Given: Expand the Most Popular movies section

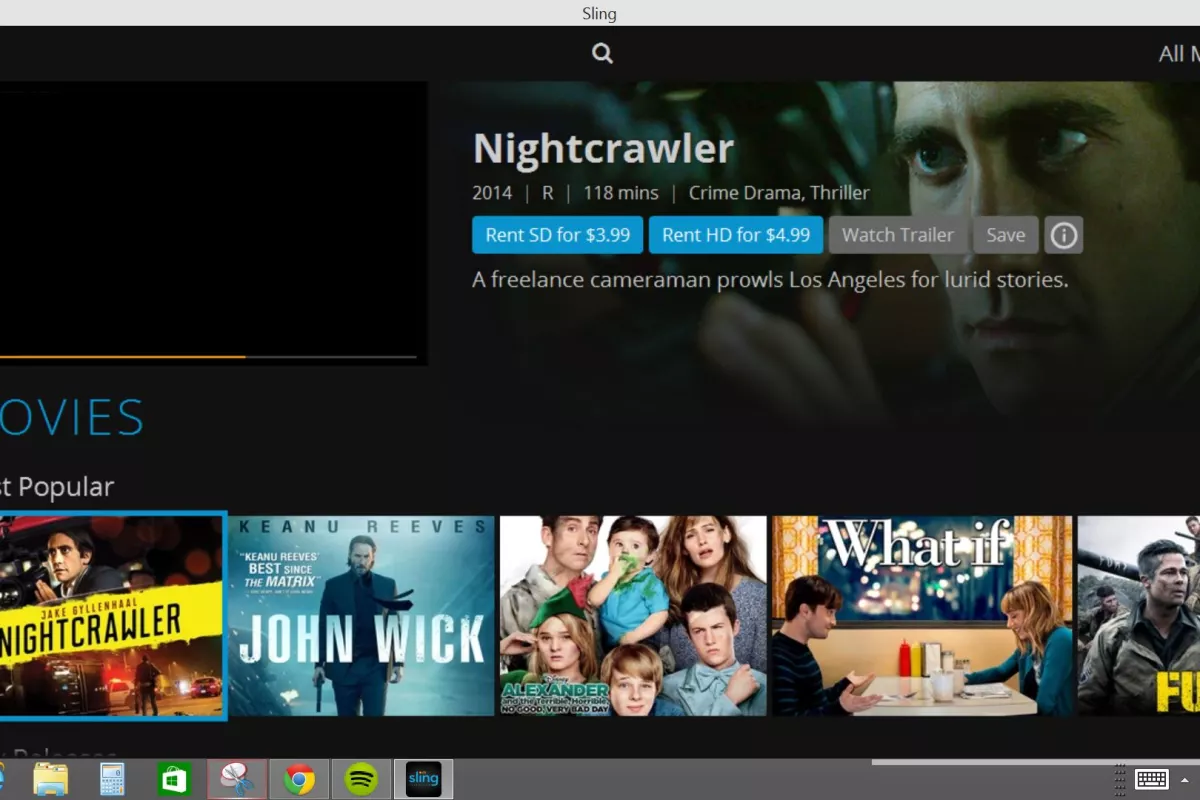Looking at the screenshot, I should 57,487.
